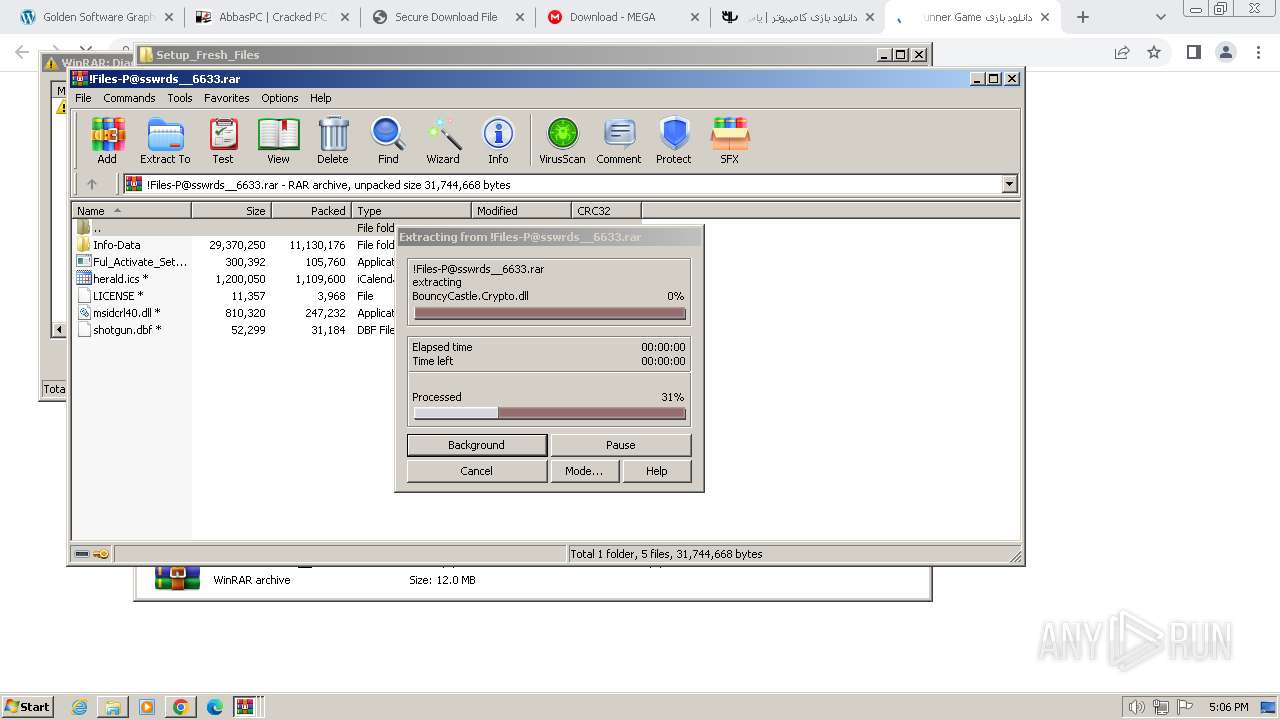Open the Tools menu

pos(180,98)
